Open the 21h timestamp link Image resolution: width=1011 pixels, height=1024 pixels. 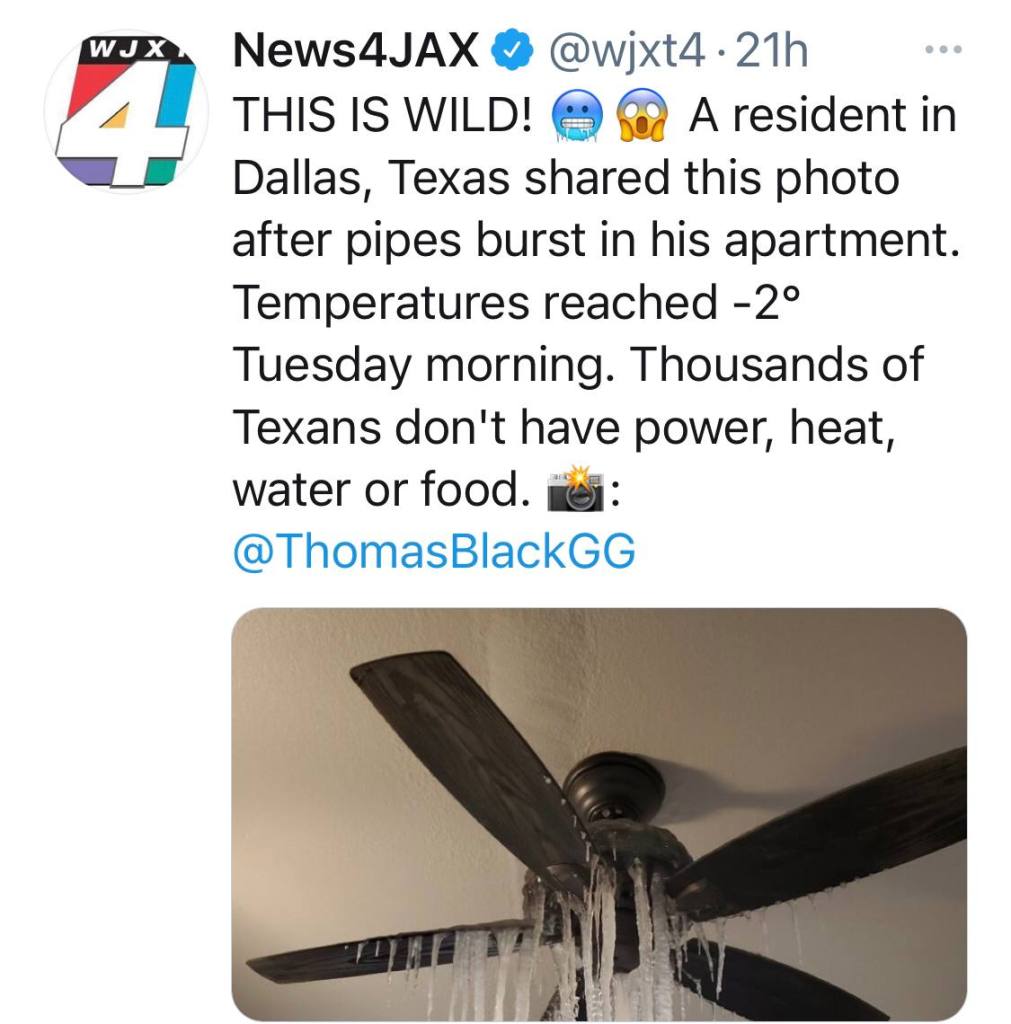(771, 51)
